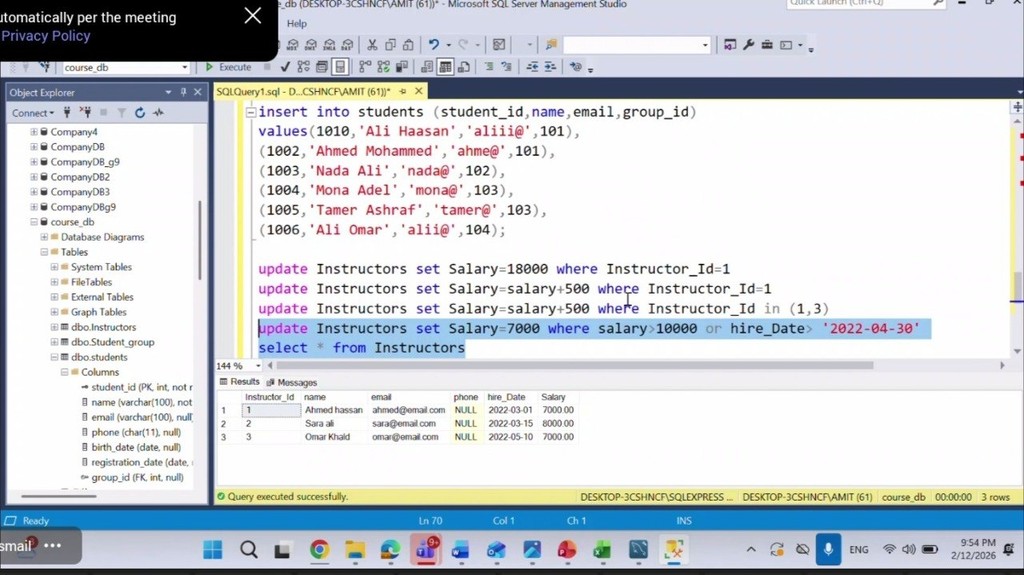Image resolution: width=1024 pixels, height=575 pixels.
Task: Open the course_db database dropdown
Action: coord(185,67)
